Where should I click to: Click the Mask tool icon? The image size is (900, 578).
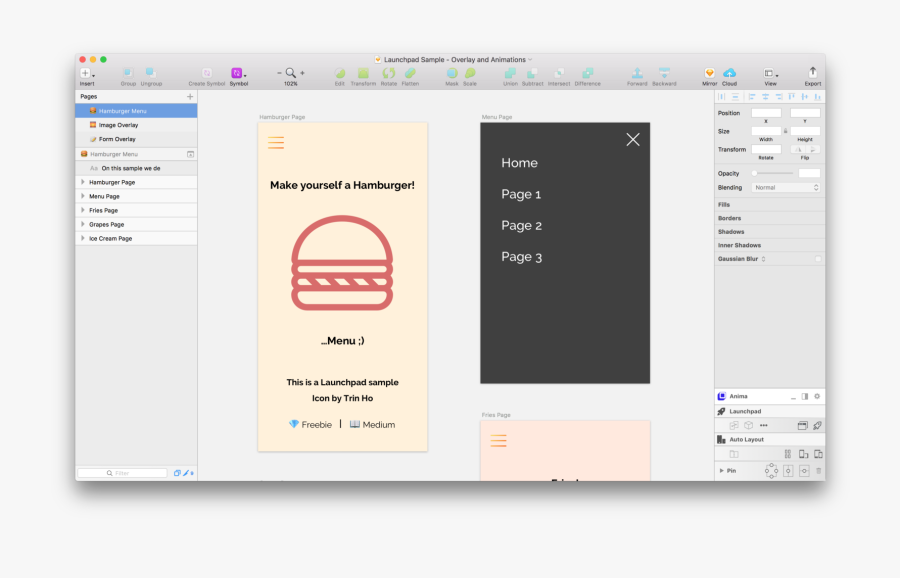452,73
